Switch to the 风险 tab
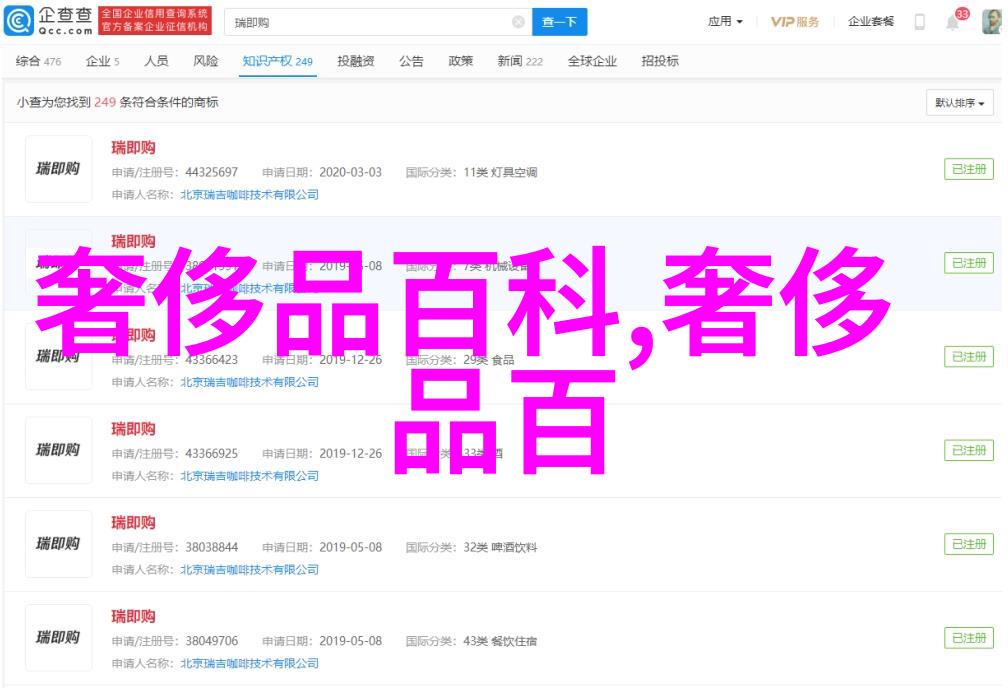This screenshot has height=692, width=1008. pos(206,61)
